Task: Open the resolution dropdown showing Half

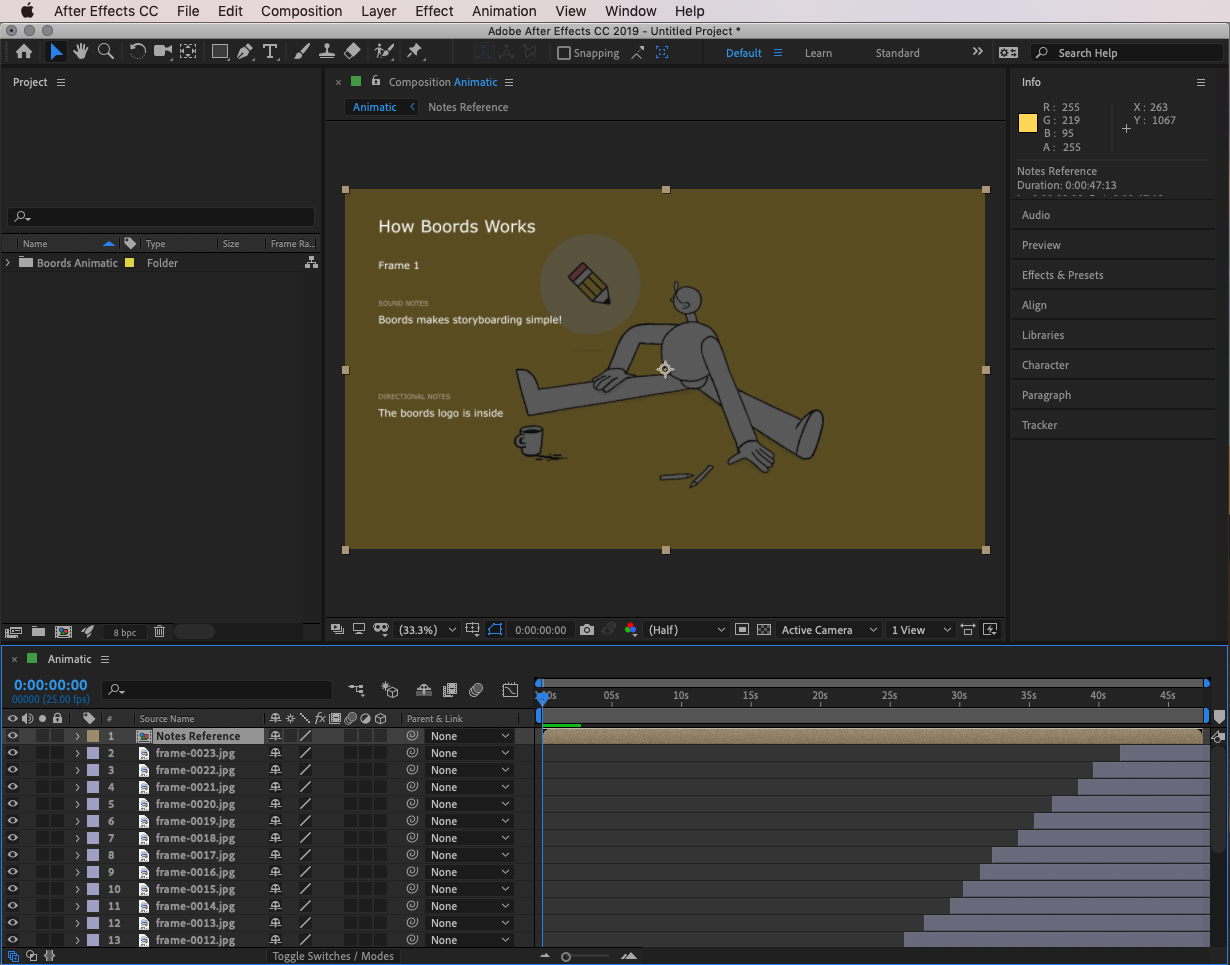Action: pos(687,630)
